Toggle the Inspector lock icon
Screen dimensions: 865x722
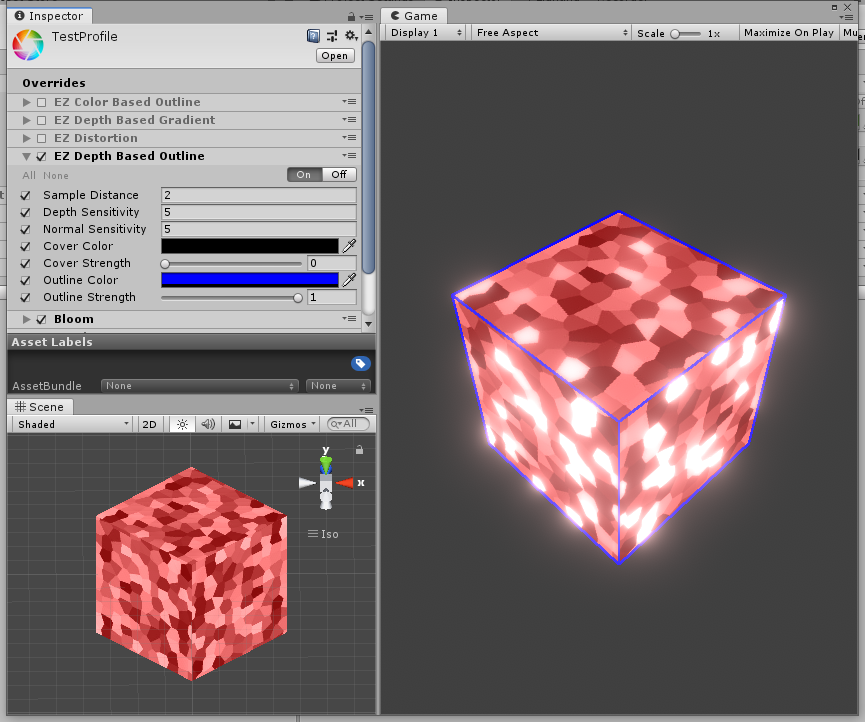coord(351,17)
